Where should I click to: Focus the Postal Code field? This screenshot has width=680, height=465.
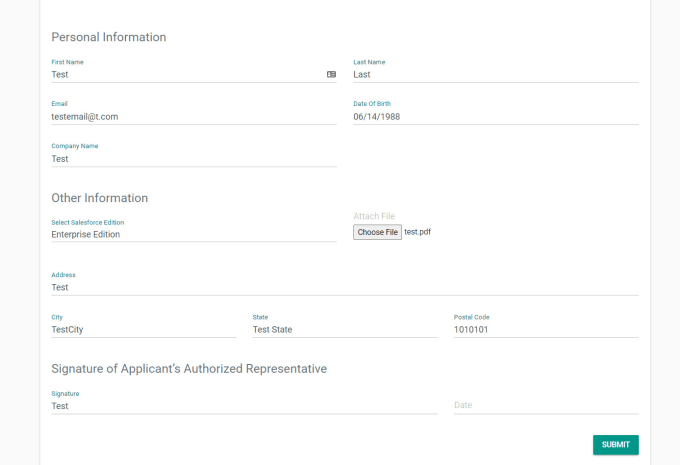click(x=546, y=330)
